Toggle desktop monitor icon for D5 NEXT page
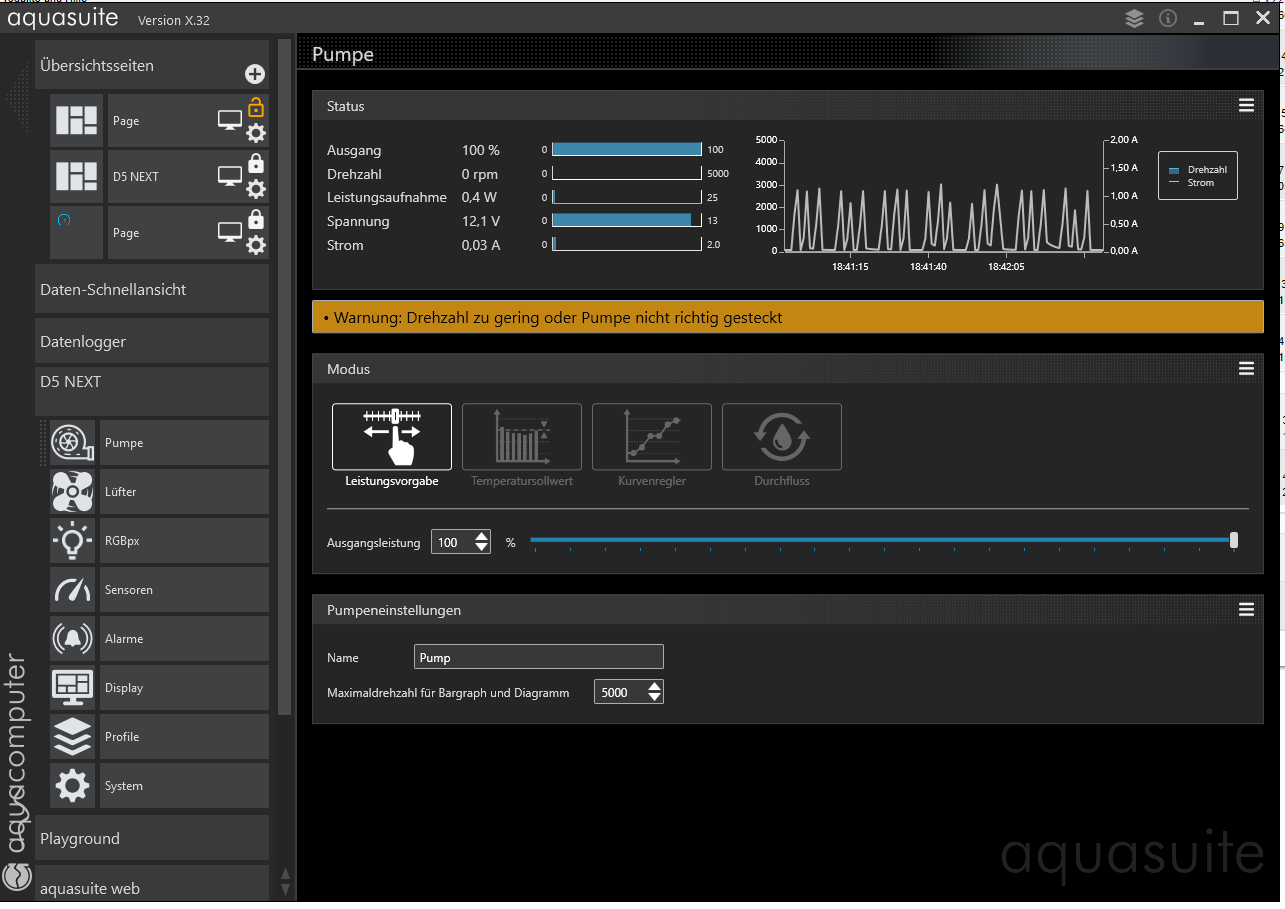The width and height of the screenshot is (1285, 909). [x=230, y=177]
